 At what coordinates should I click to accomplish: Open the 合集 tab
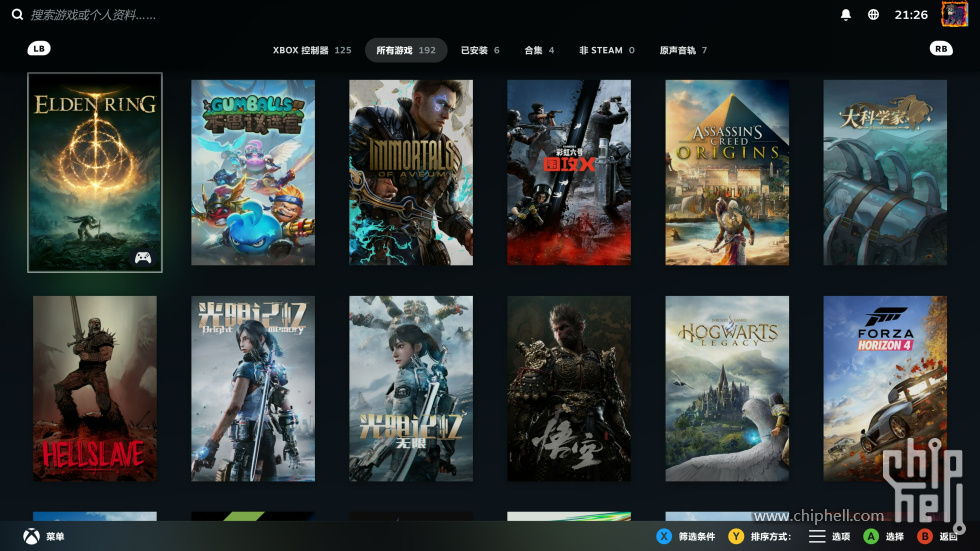click(539, 50)
